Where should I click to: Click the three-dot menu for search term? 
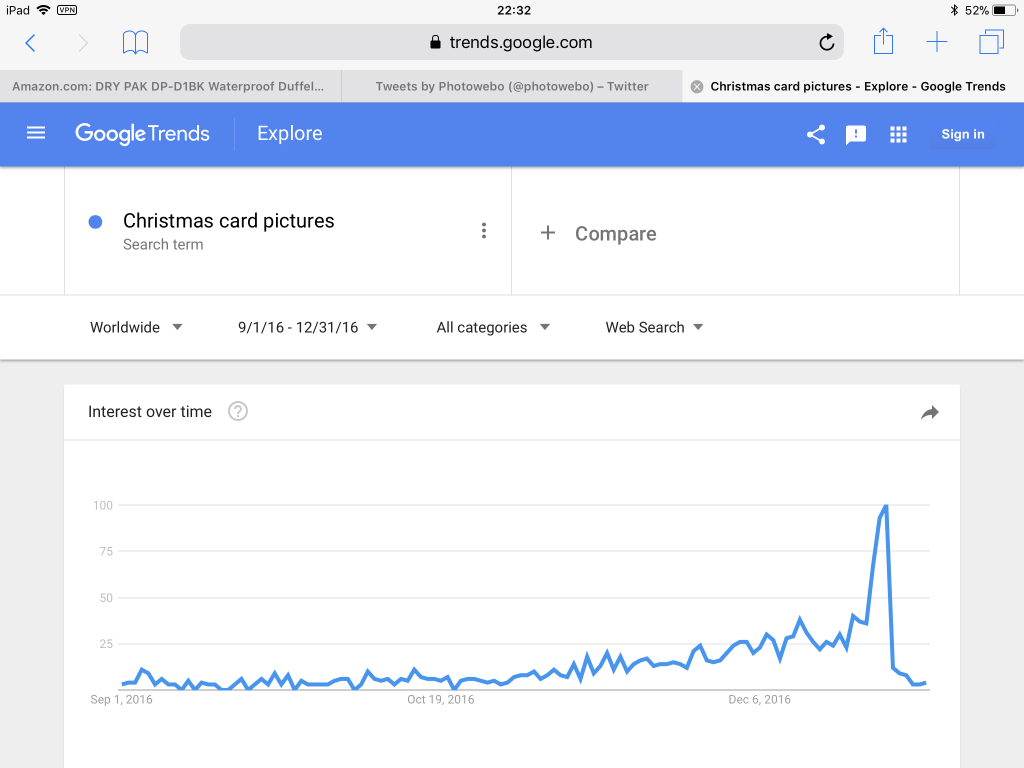point(484,231)
